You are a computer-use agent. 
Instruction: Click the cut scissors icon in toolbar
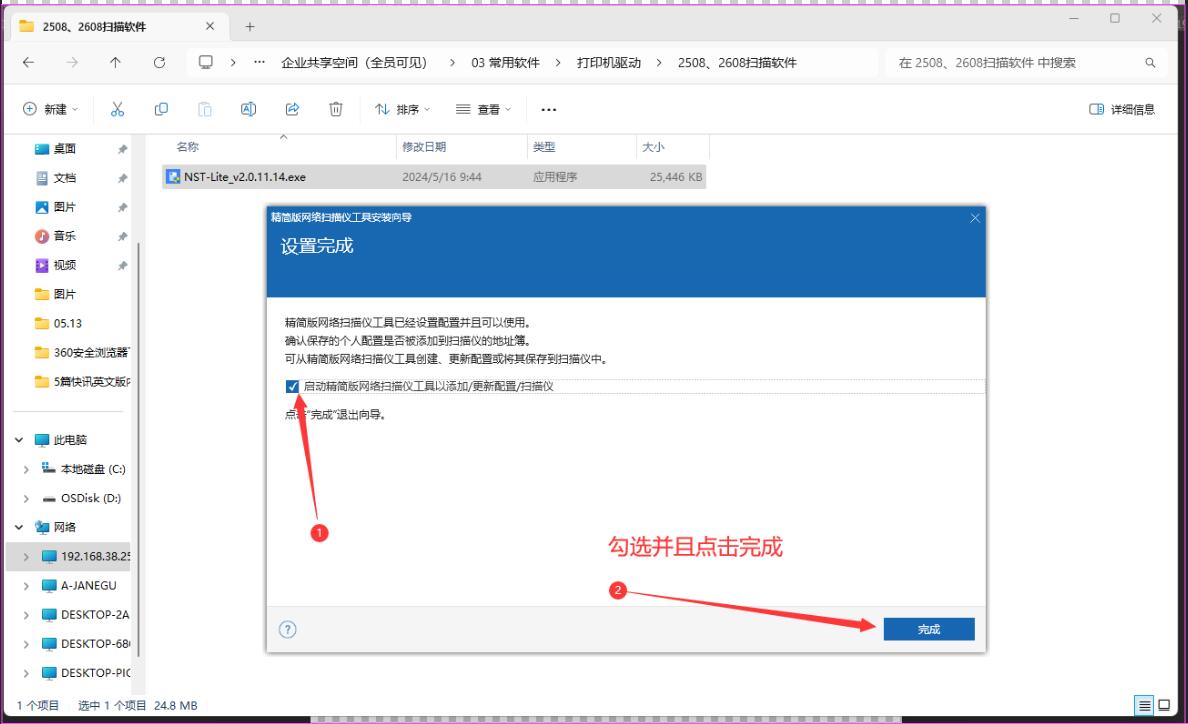117,109
